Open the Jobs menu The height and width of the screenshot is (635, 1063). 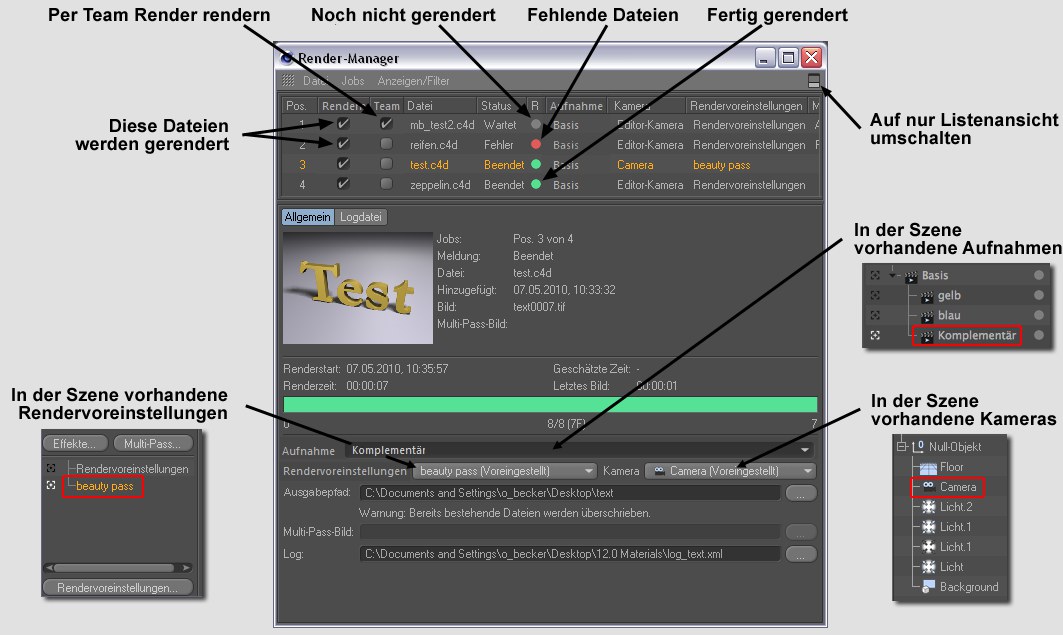pos(353,81)
